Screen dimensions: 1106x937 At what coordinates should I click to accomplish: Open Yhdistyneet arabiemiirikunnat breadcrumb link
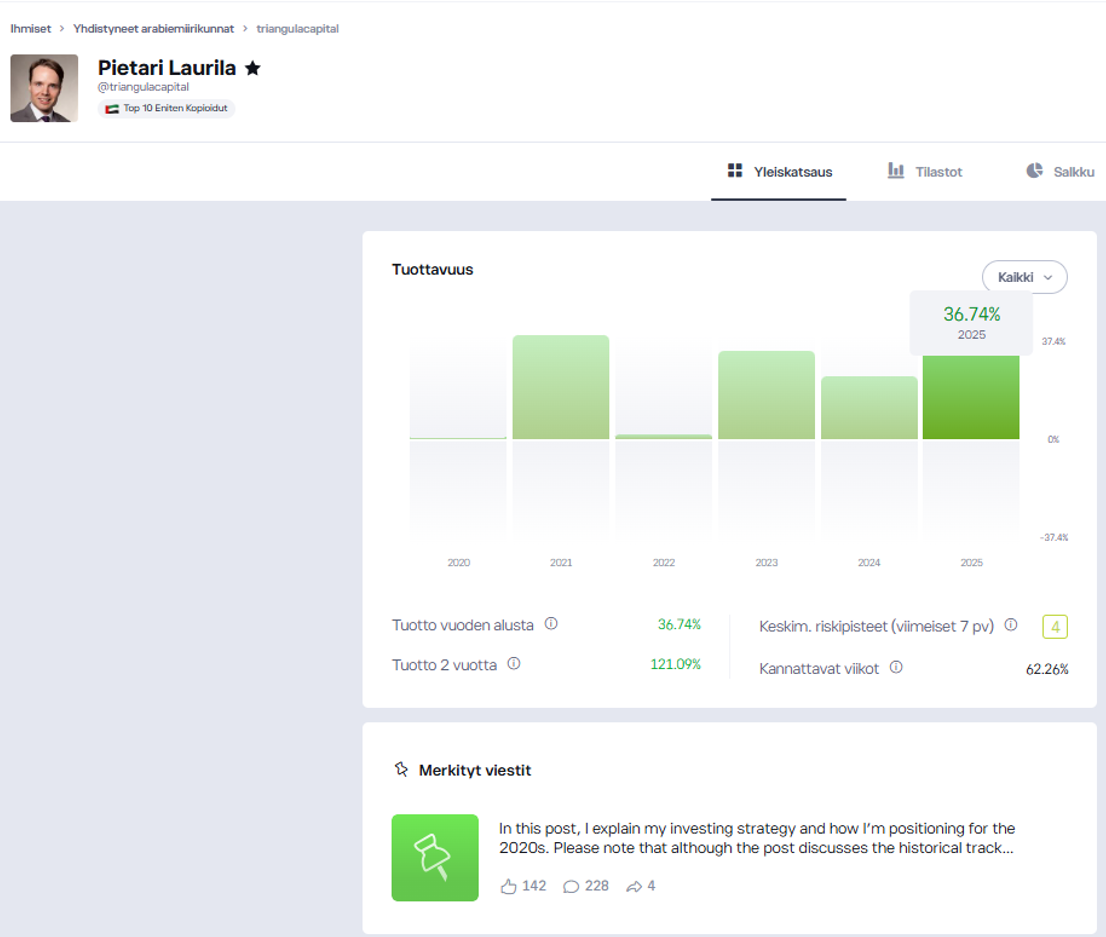click(153, 29)
